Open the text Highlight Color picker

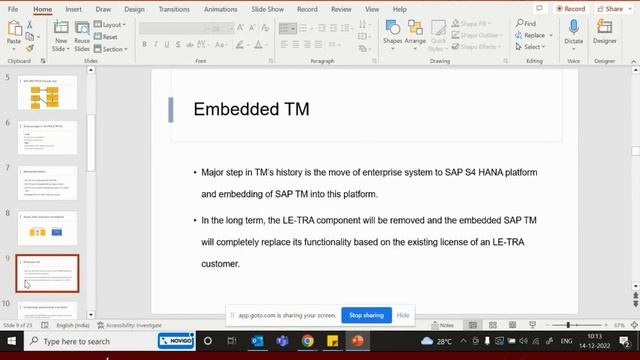(240, 44)
